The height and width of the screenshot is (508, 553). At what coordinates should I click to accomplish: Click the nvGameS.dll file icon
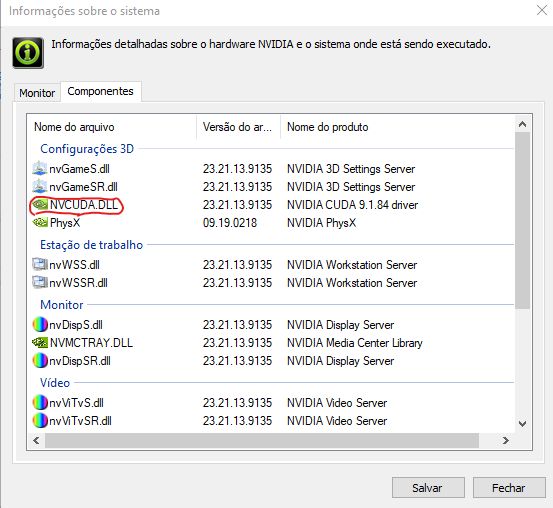40,168
